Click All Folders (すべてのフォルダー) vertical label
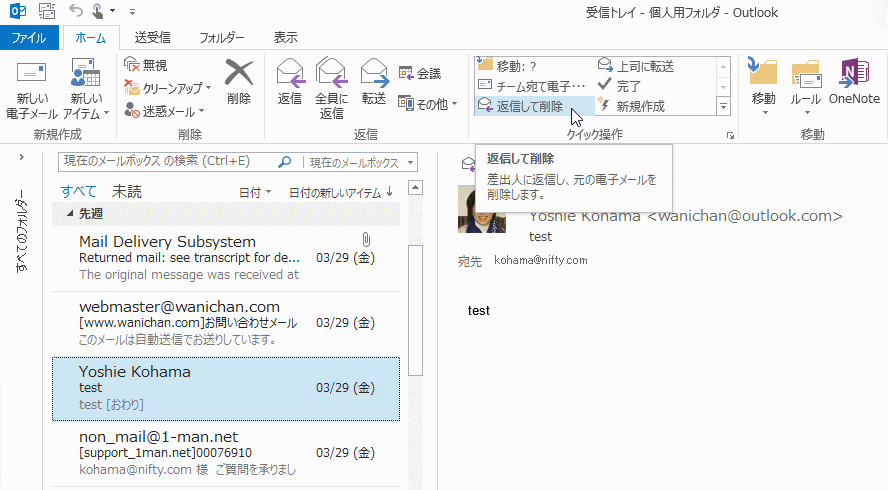The height and width of the screenshot is (490, 888). tap(21, 231)
